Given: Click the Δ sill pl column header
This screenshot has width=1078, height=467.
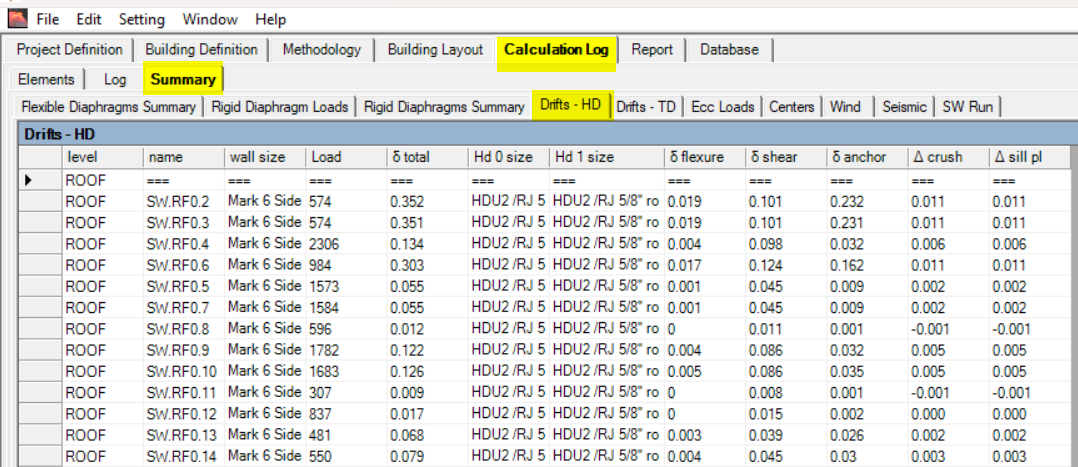Looking at the screenshot, I should [1029, 157].
